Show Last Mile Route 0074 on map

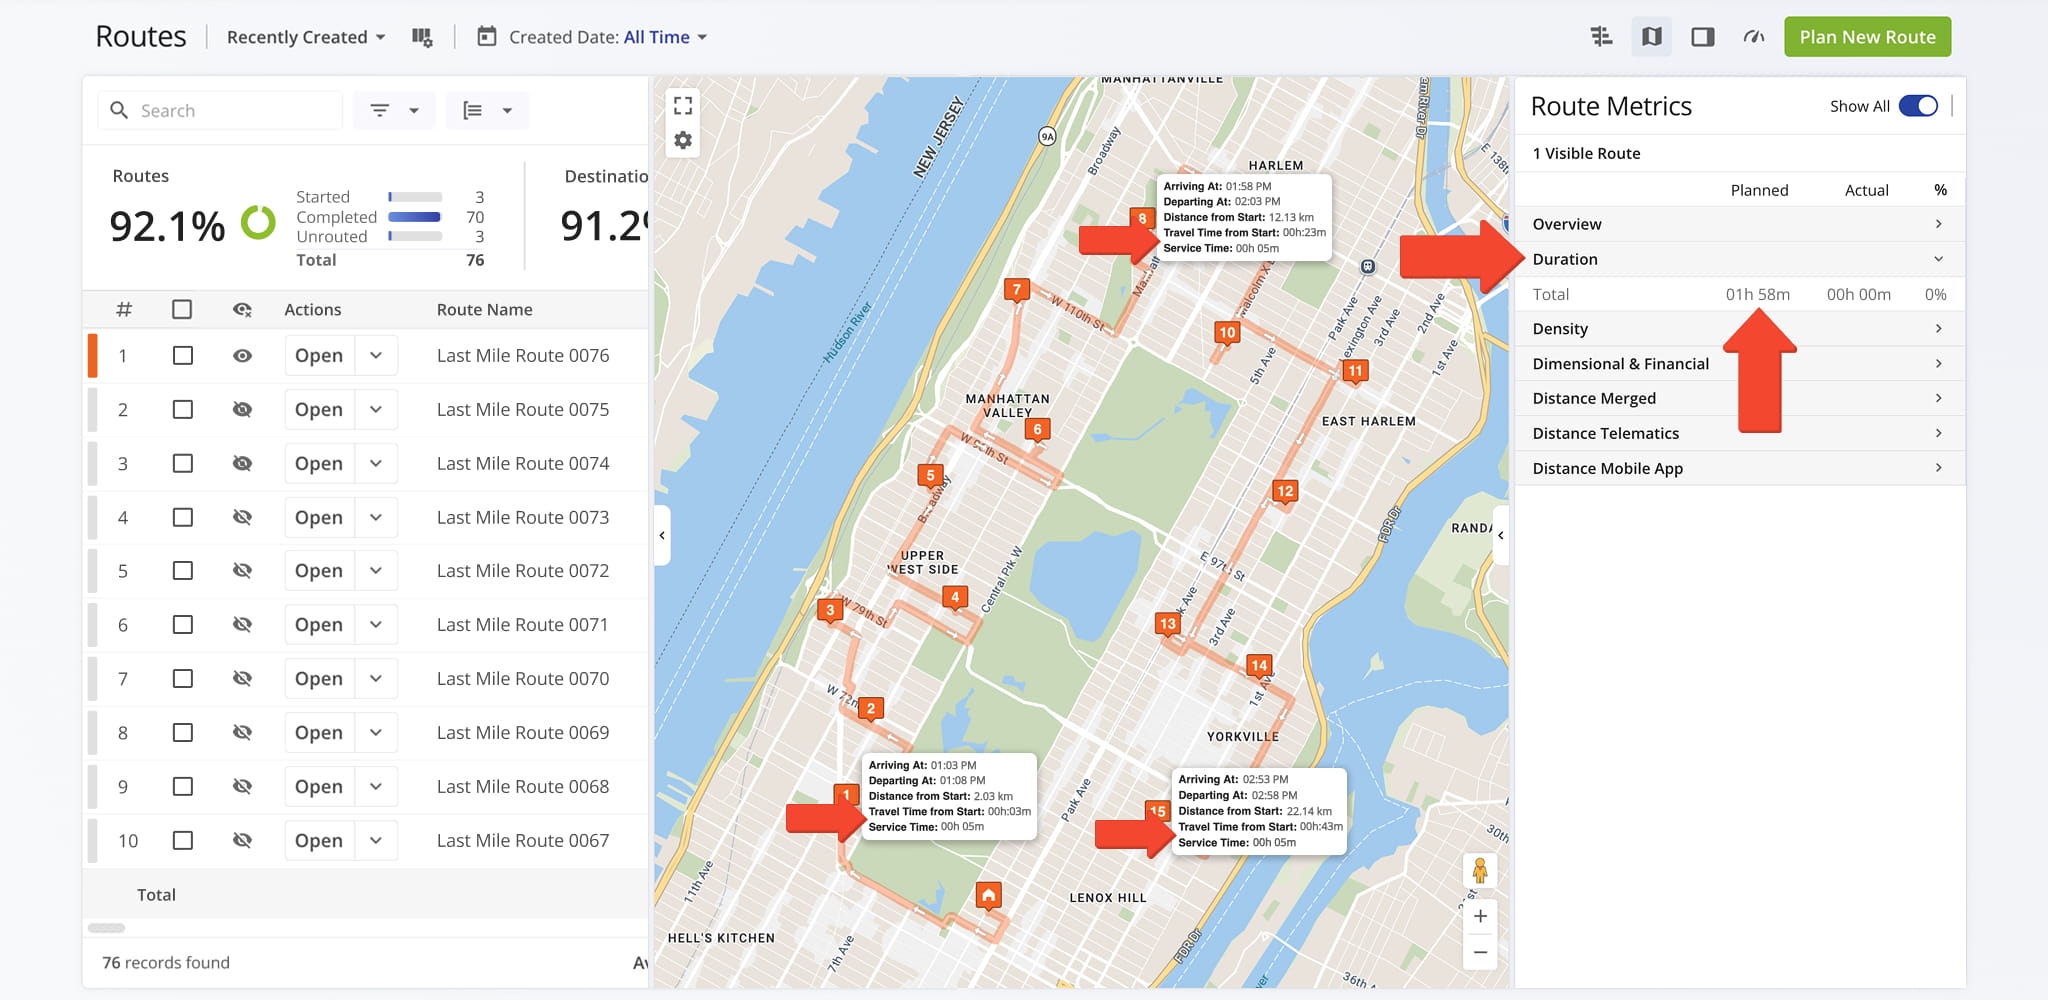coord(242,464)
